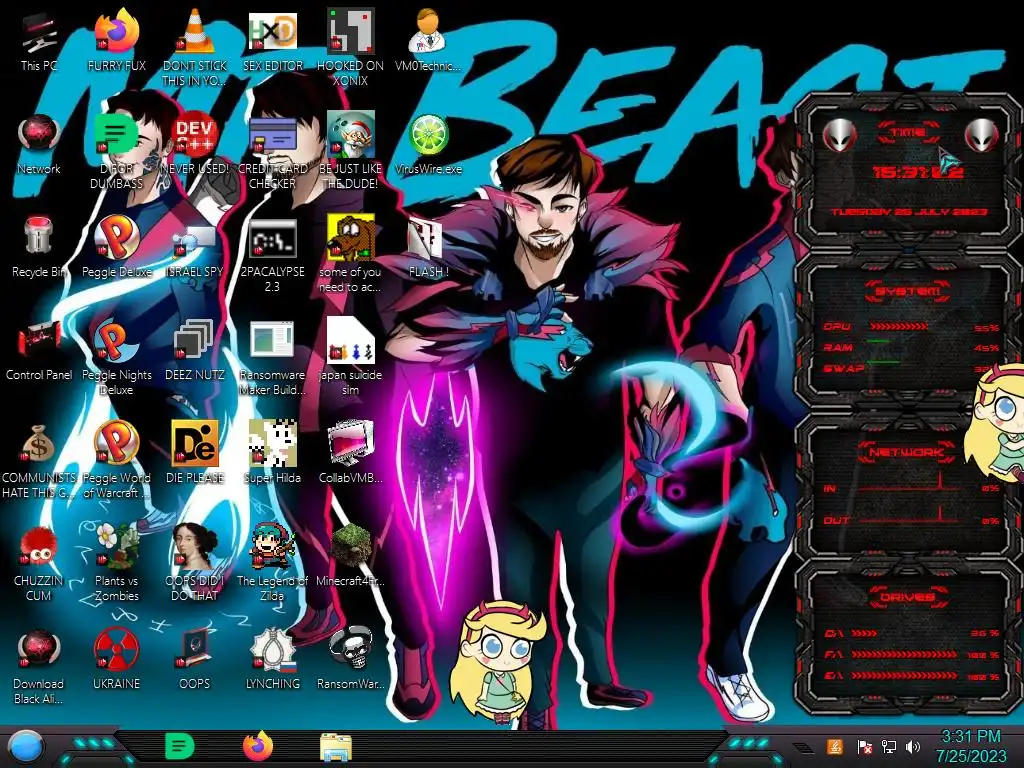
Task: Select the Network desktop icon
Action: click(39, 135)
